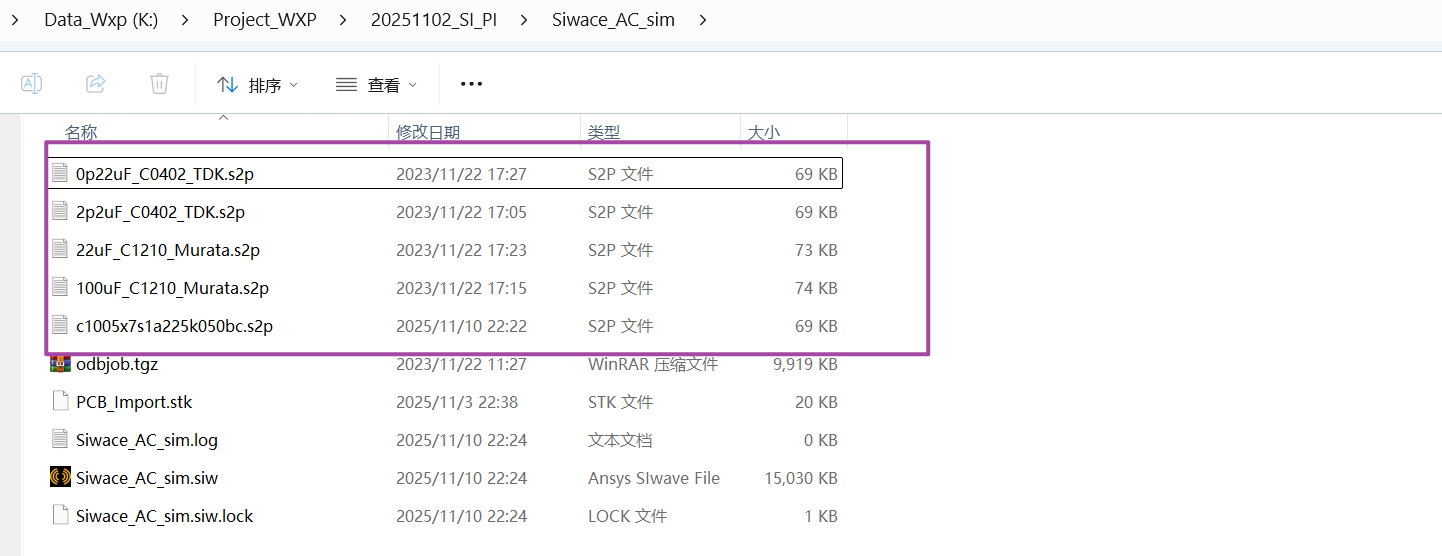The image size is (1442, 556).
Task: Click the file icon of 2p2uF_C0402_TDK.s2p
Action: pos(60,211)
